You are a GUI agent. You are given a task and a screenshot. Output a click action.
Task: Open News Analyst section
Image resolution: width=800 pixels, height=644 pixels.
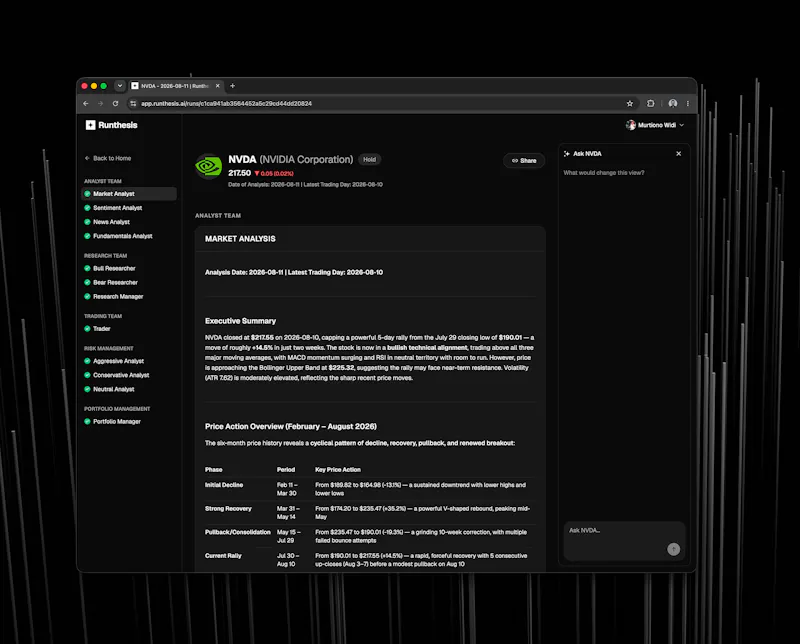107,222
